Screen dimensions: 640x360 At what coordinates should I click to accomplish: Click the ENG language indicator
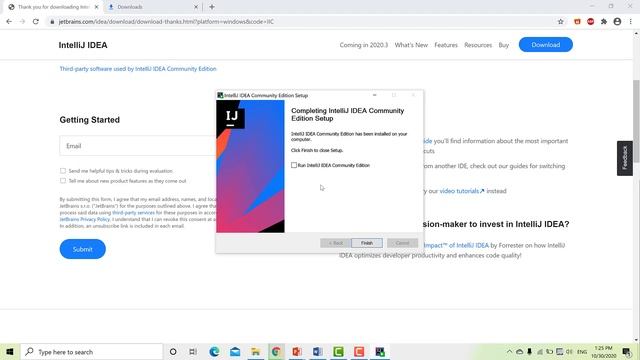point(582,351)
